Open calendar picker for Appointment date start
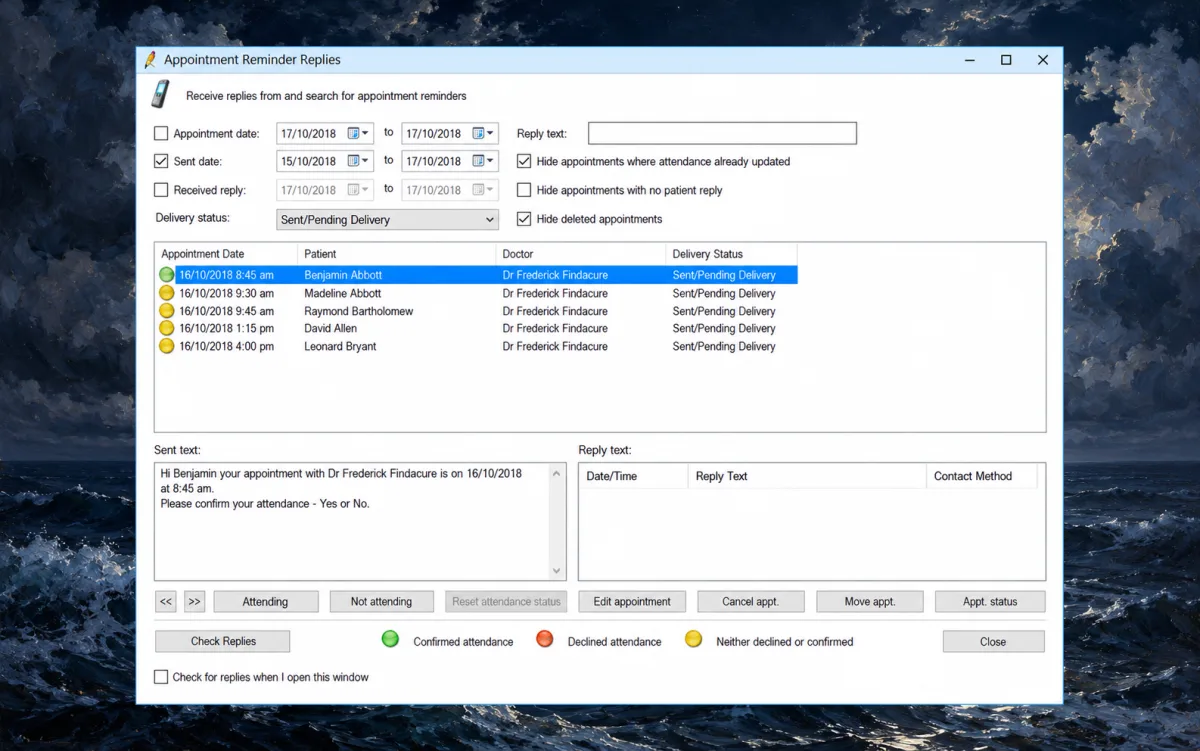 [x=353, y=133]
